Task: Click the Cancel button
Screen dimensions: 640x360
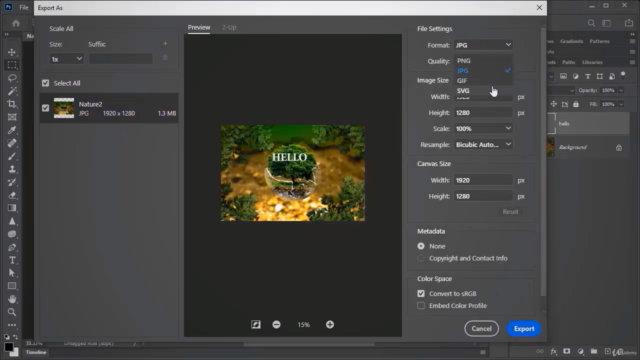Action: point(482,329)
